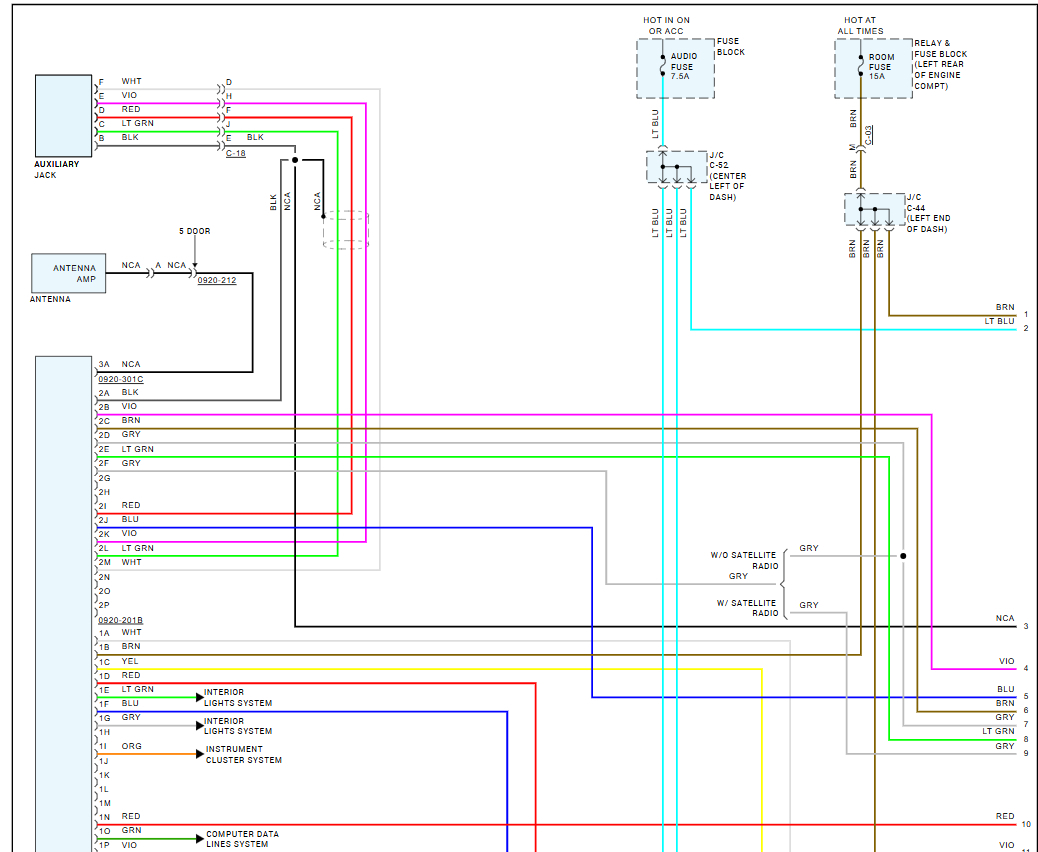Select the splice dot on the GRY satellite wire
1038x852 pixels.
point(903,556)
